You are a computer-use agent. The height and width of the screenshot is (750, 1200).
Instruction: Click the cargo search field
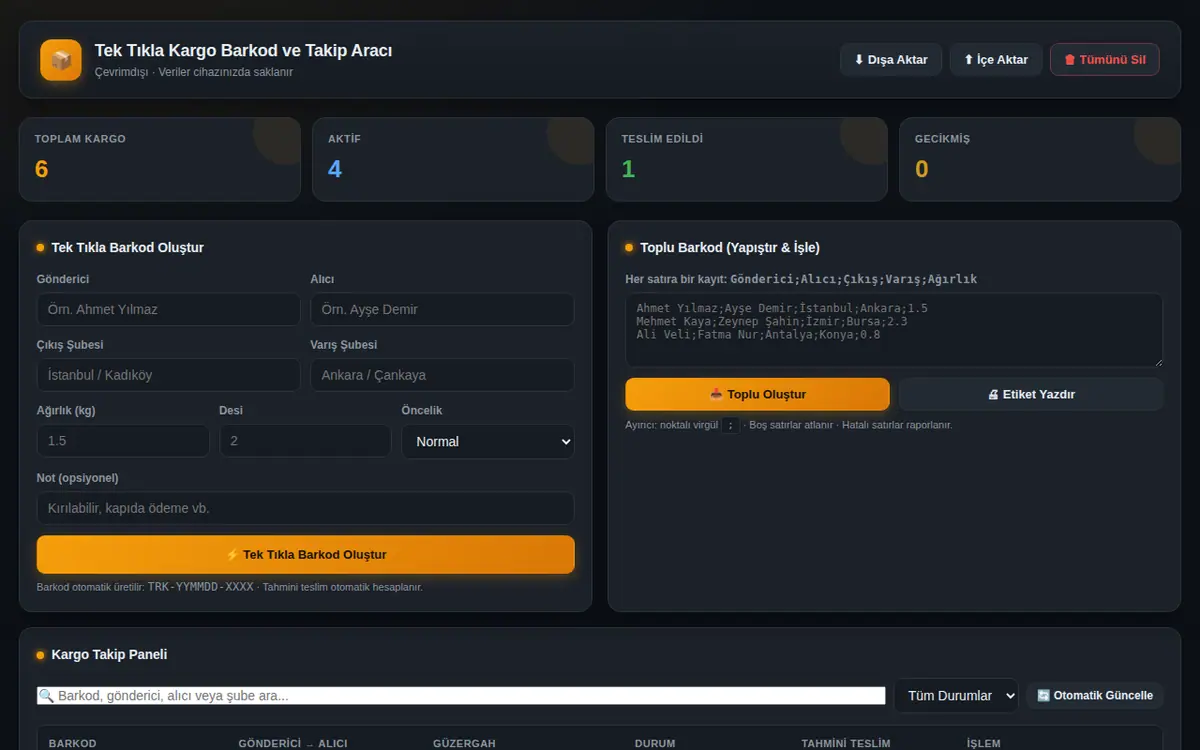[461, 696]
